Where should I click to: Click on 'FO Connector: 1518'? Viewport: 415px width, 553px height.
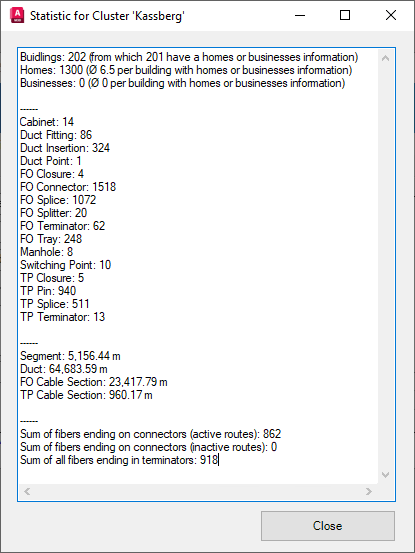coord(68,187)
